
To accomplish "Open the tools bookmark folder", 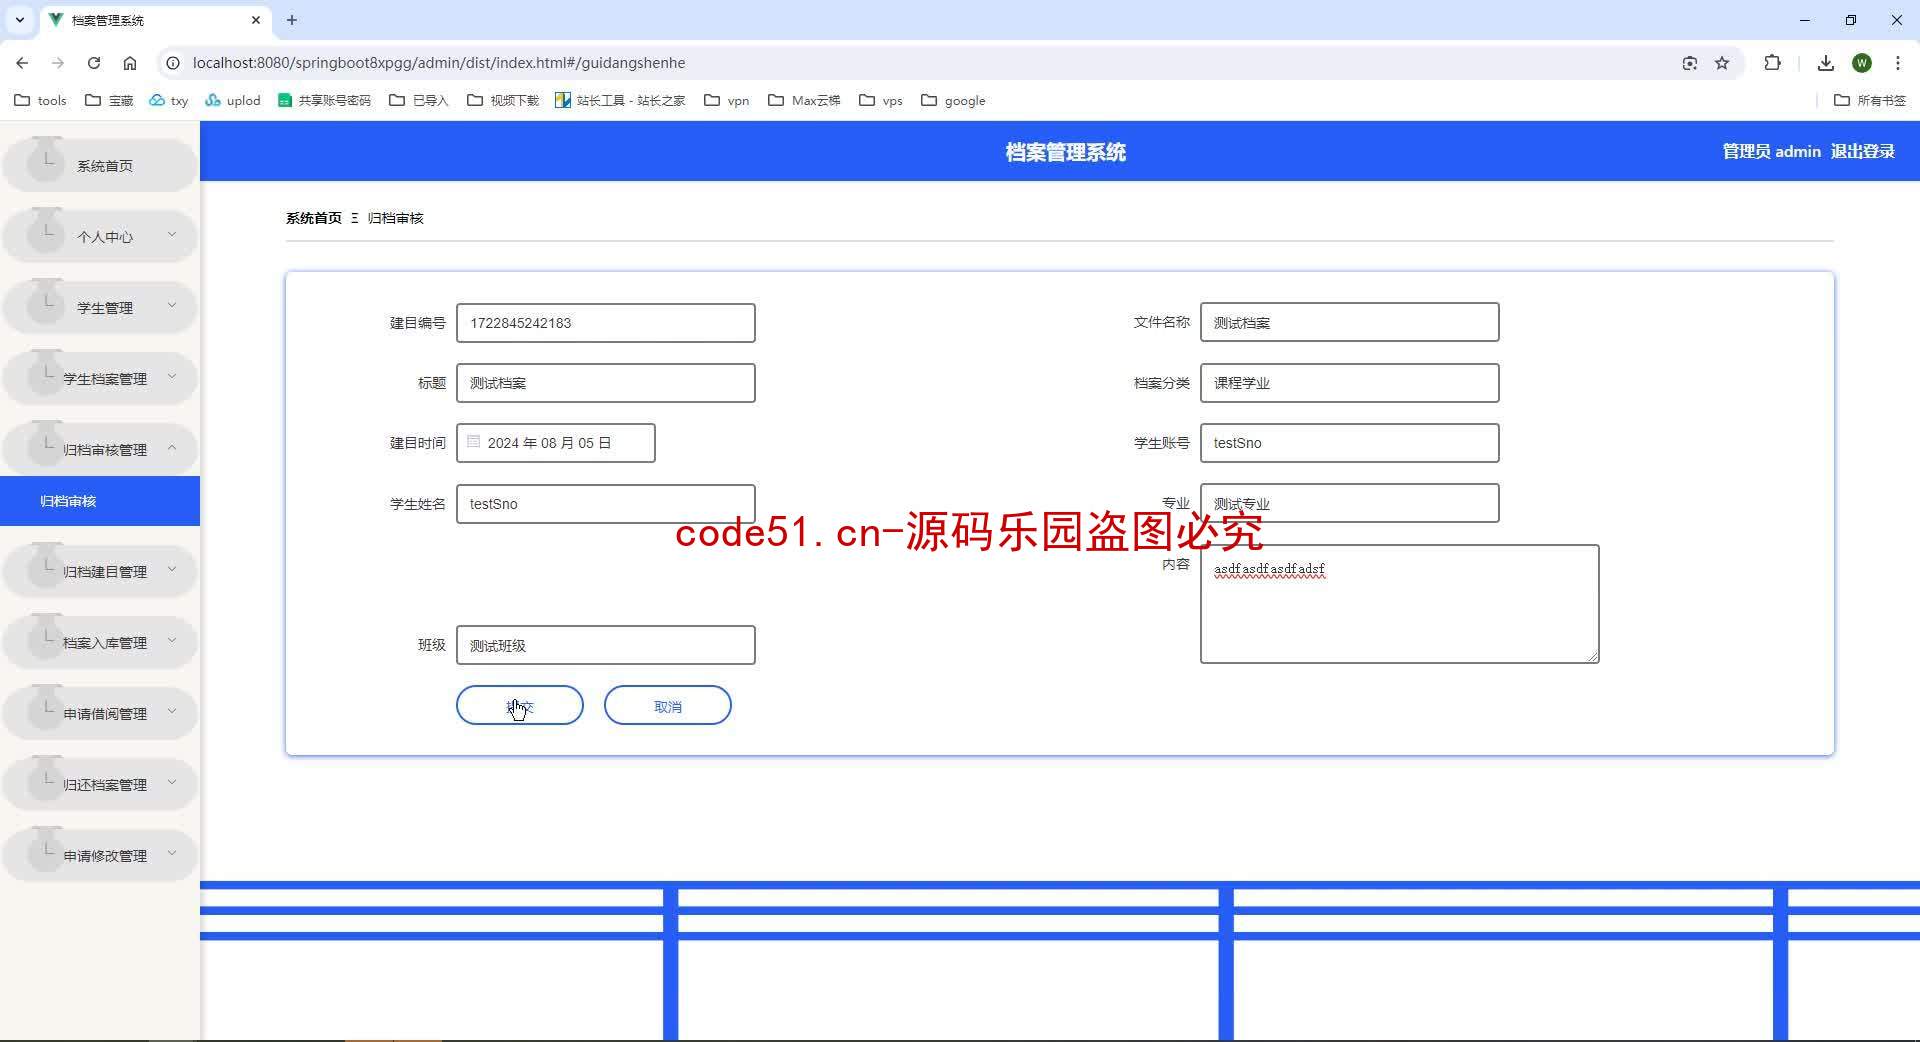I will (x=40, y=100).
